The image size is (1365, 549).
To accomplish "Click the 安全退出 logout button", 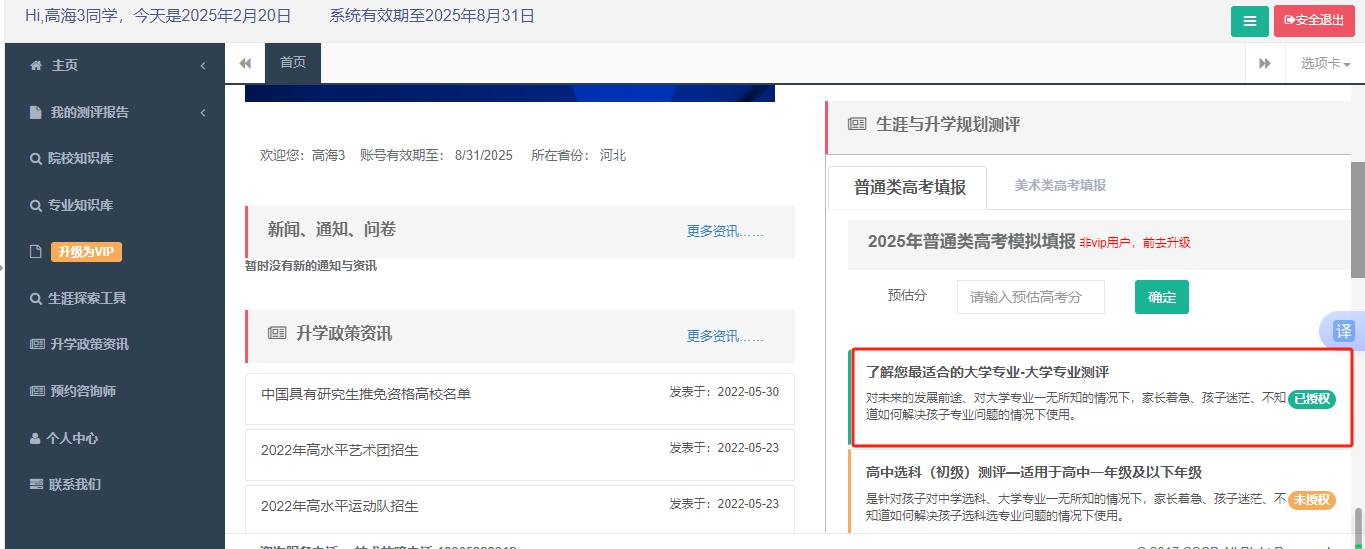I will [1313, 21].
